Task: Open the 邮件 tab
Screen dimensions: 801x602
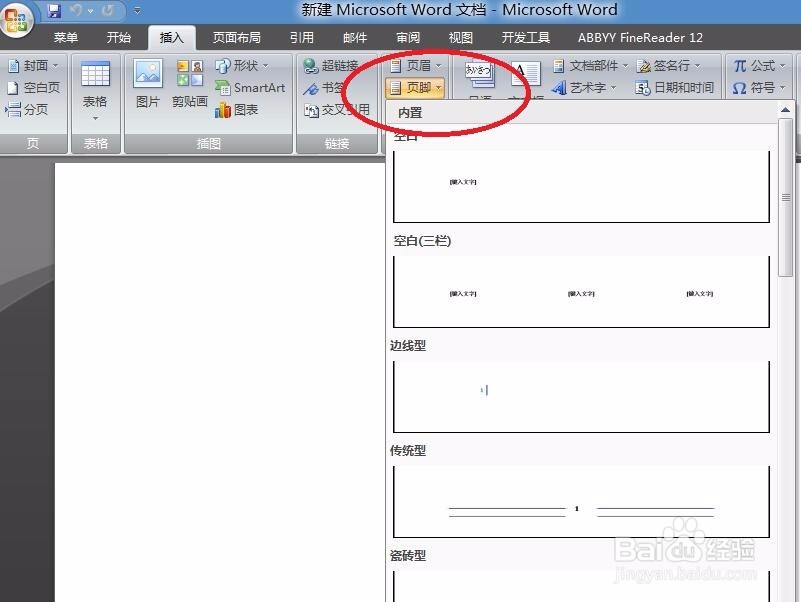Action: pos(355,37)
